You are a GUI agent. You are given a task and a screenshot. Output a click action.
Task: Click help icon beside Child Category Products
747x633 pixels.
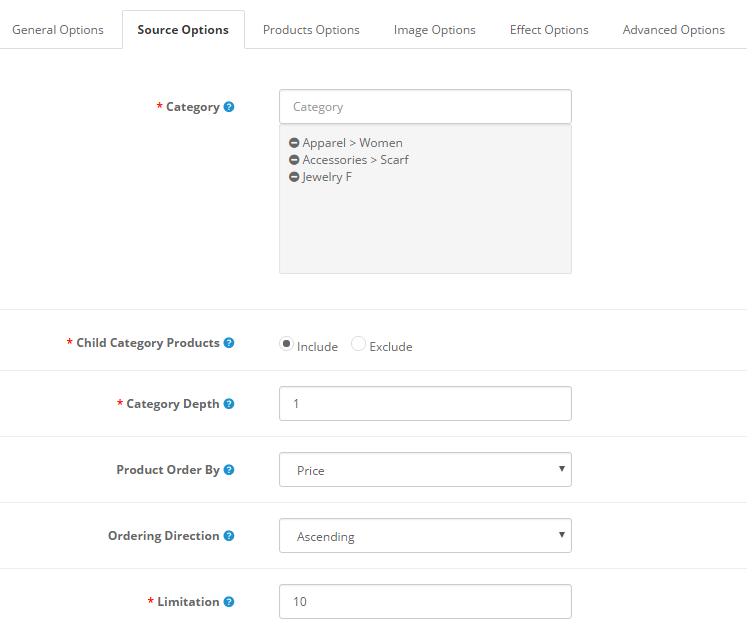tap(229, 343)
